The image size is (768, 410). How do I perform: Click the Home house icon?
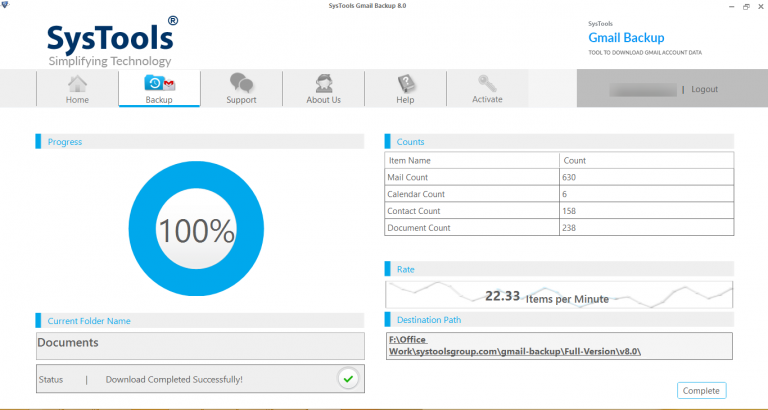click(x=77, y=84)
